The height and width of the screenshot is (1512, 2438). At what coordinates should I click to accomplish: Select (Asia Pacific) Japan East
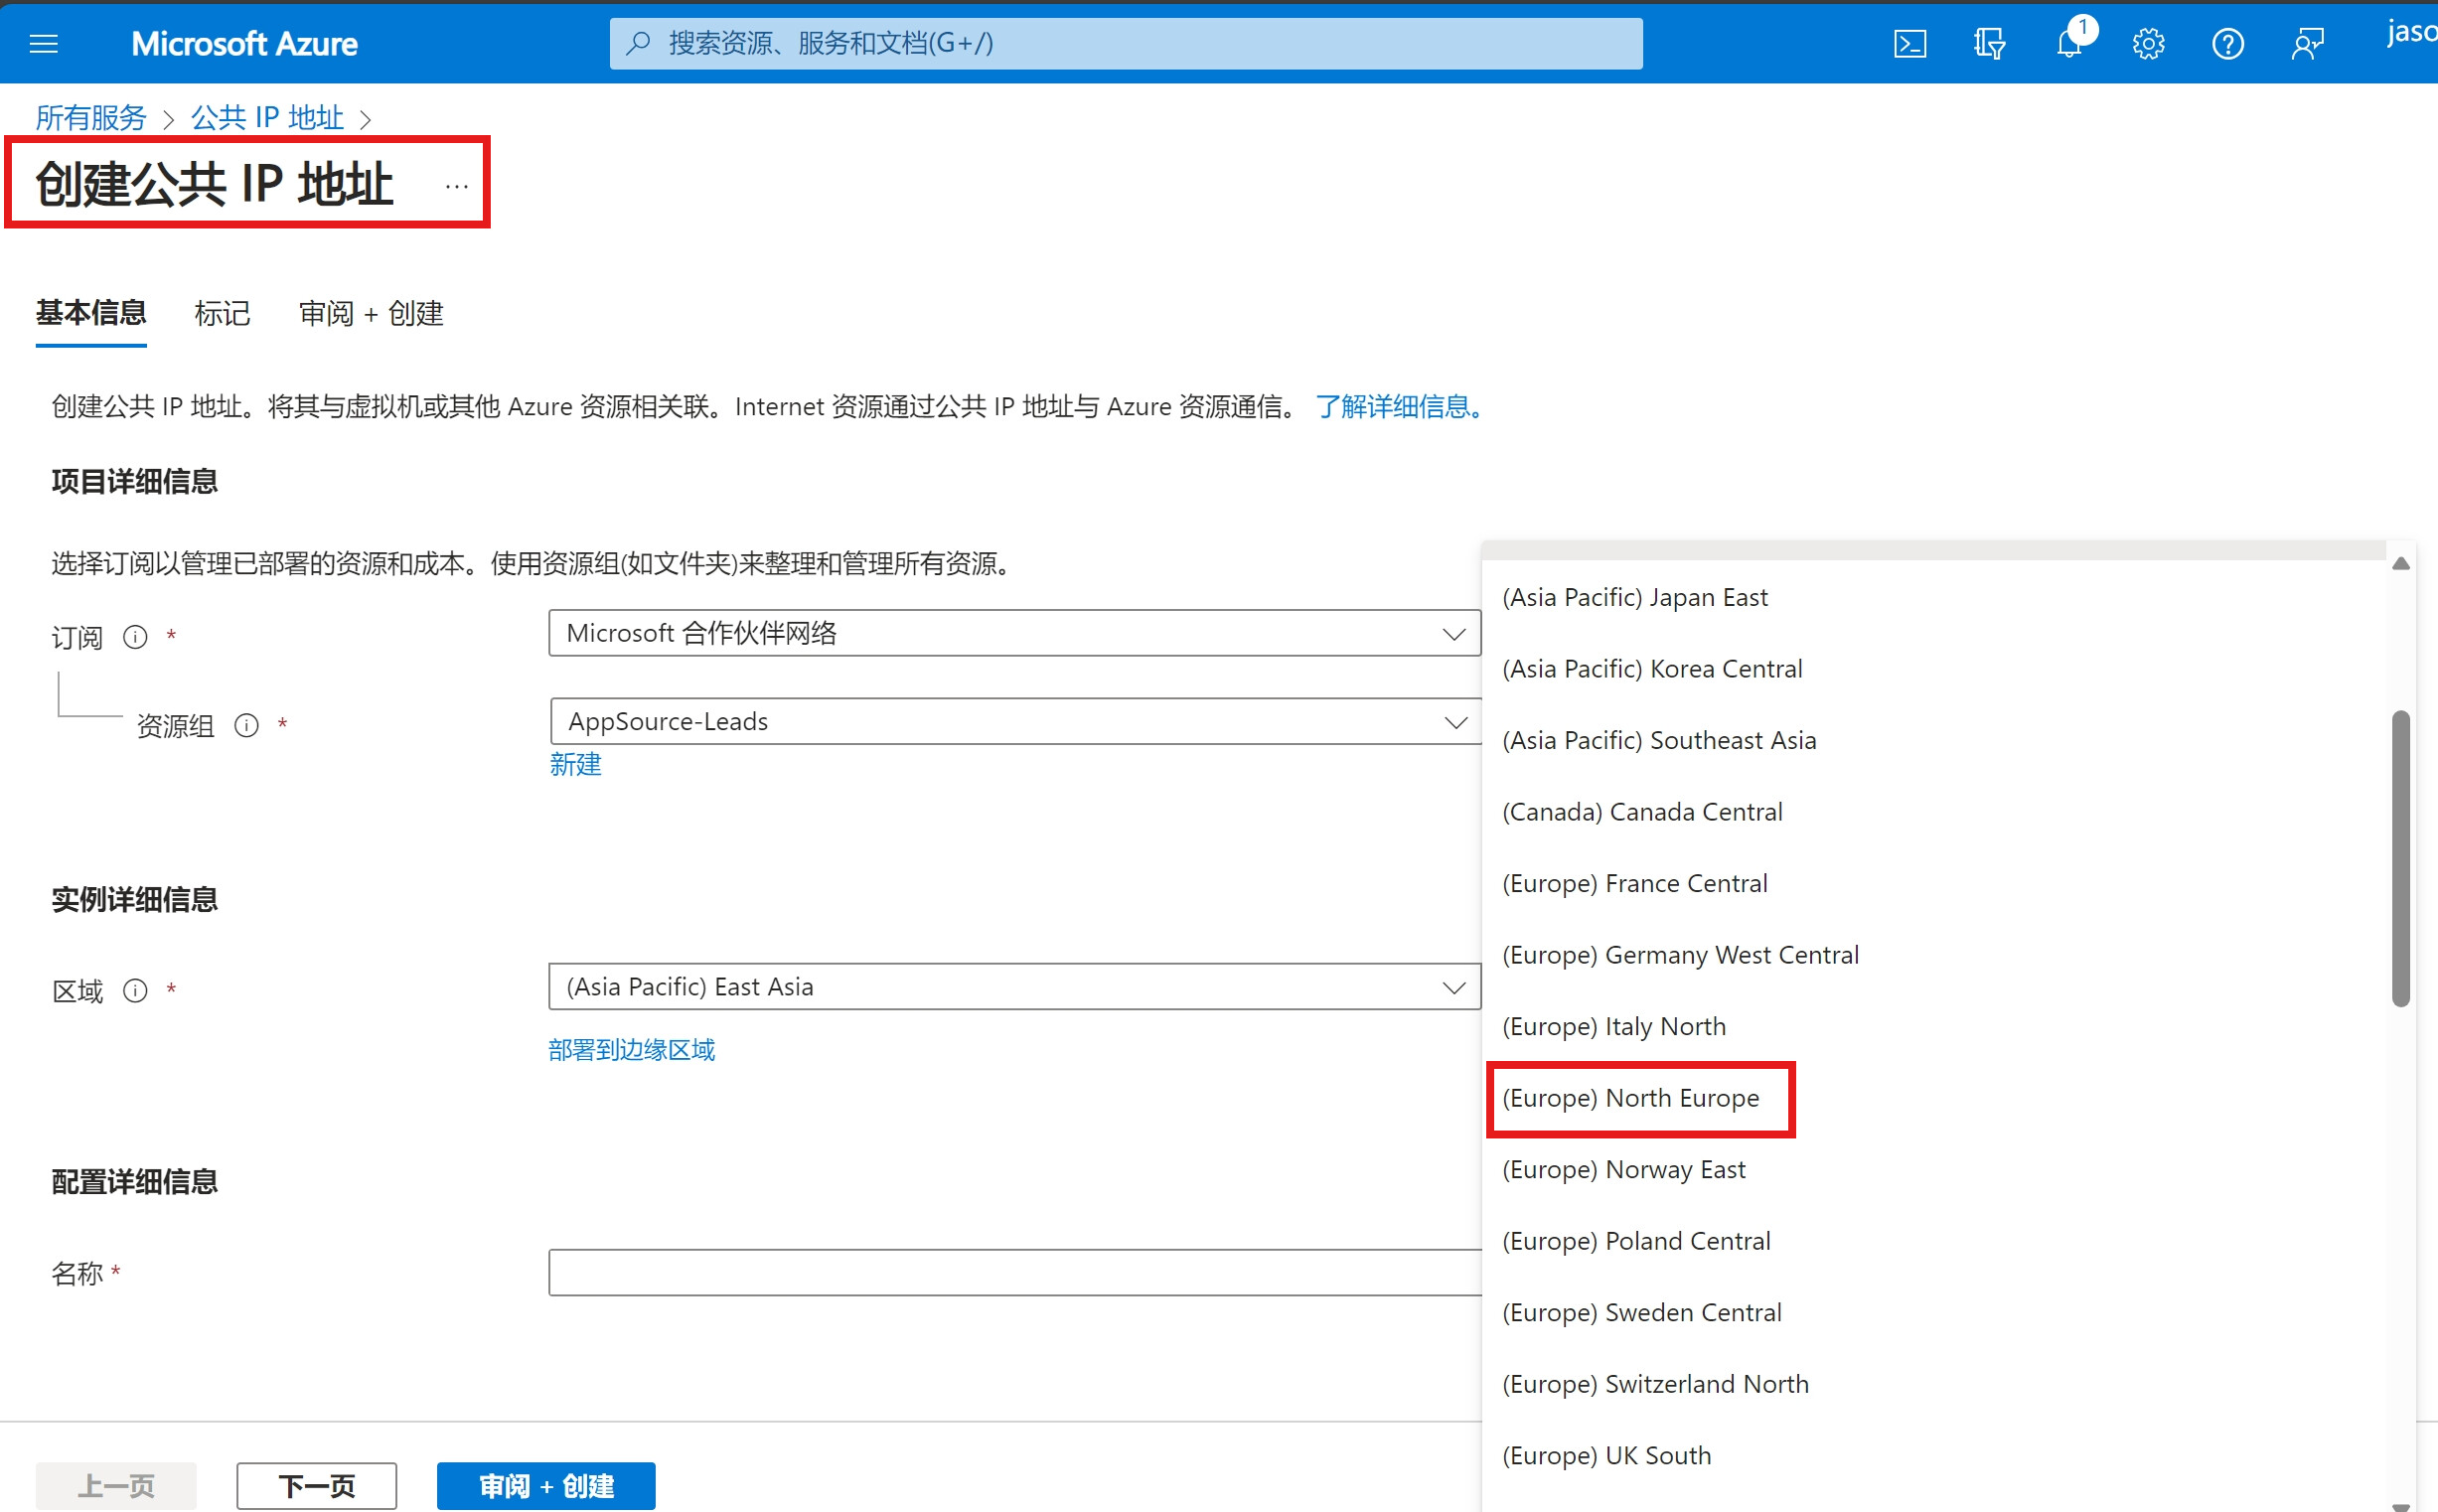[x=1933, y=597]
